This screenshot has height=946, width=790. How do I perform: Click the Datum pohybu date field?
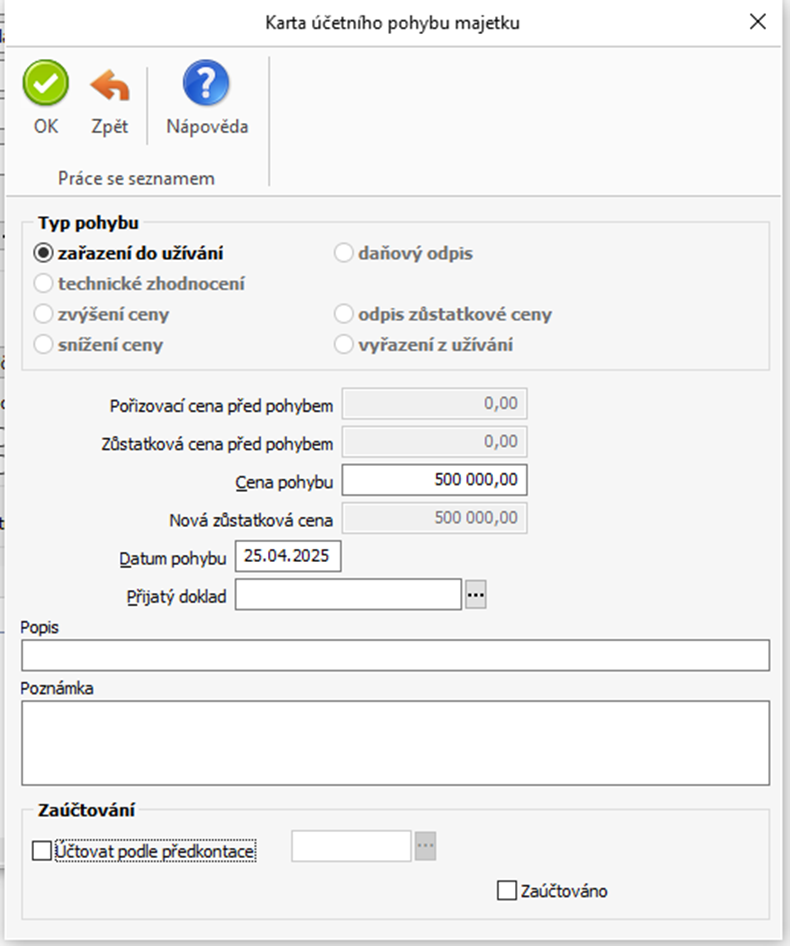click(x=287, y=557)
